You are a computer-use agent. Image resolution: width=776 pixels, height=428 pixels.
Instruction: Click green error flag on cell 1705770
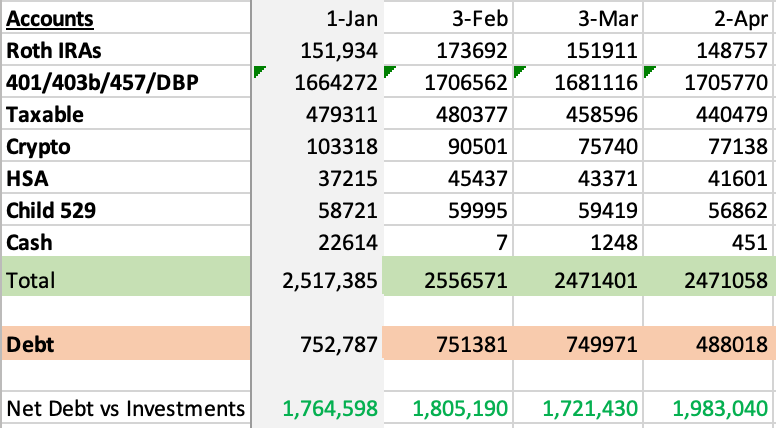click(x=649, y=69)
